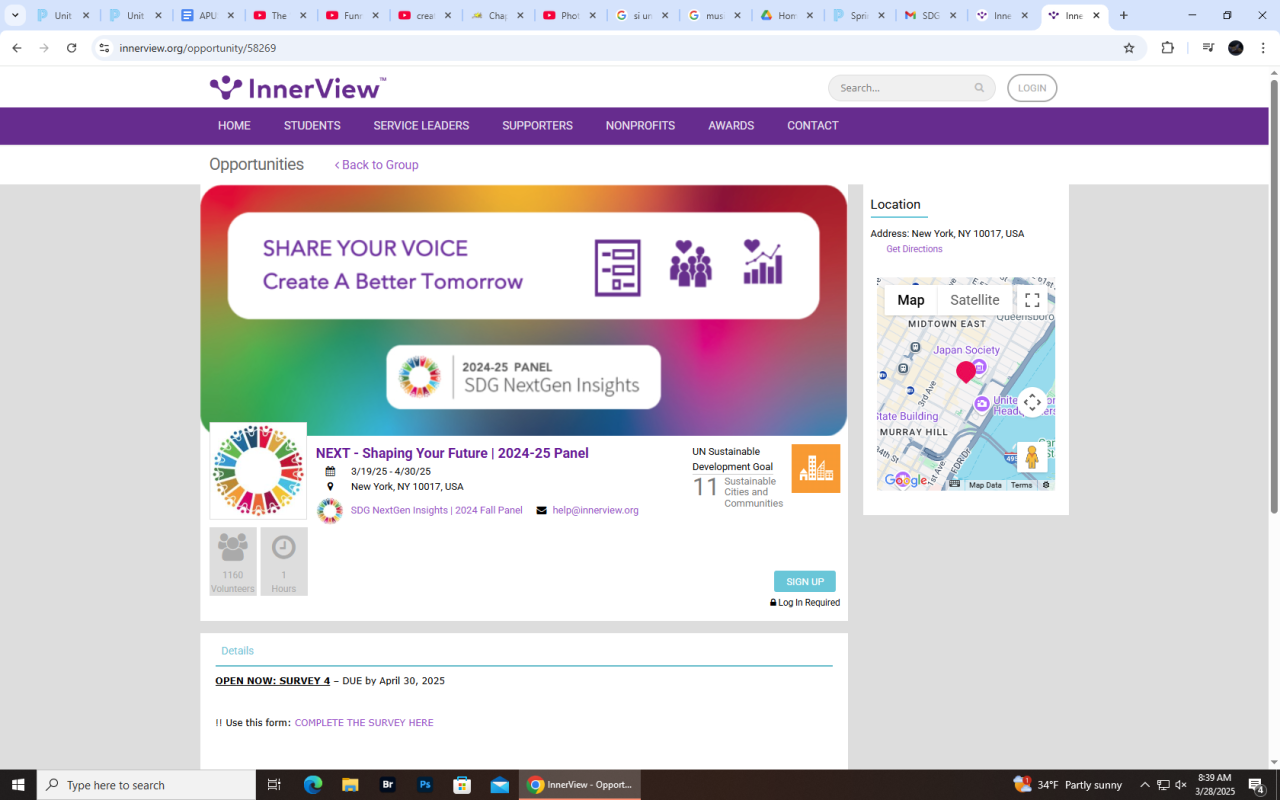The height and width of the screenshot is (800, 1280).
Task: Open the browser Extensions puzzle icon
Action: point(1167,48)
